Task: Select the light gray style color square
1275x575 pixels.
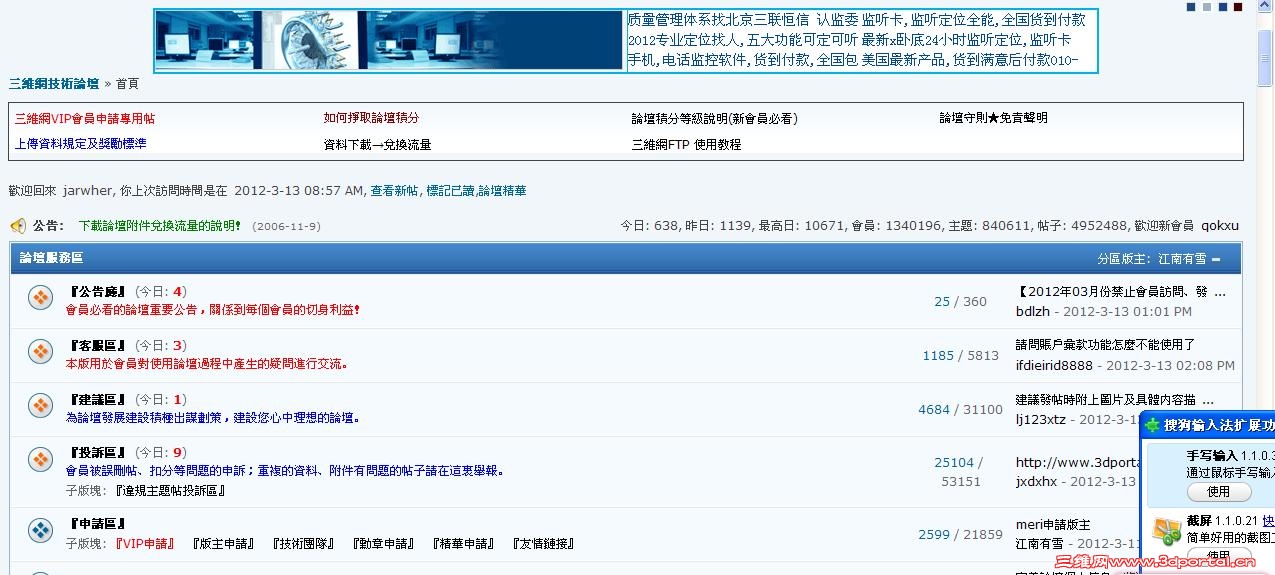Action: pyautogui.click(x=1207, y=7)
